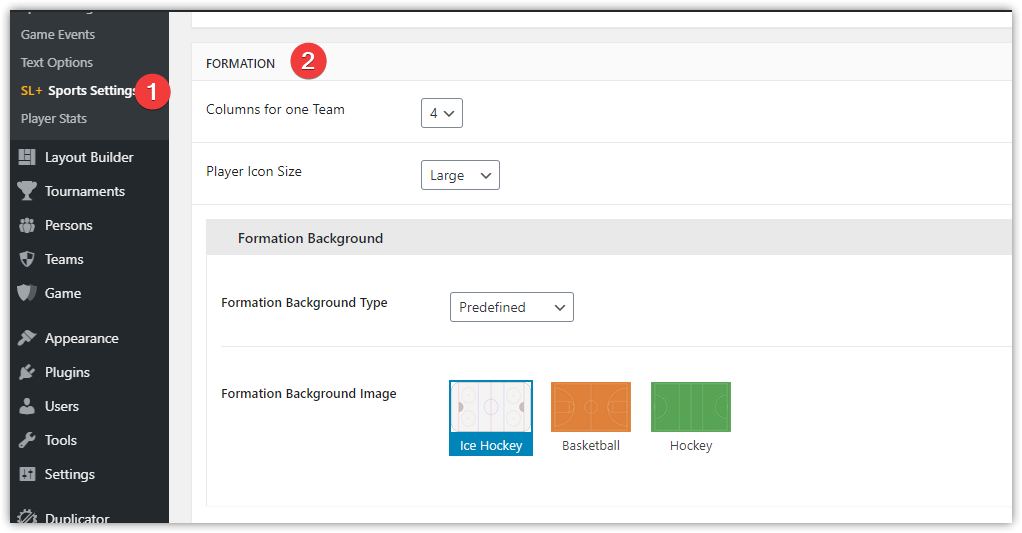Click the Columns for one Team label
1022x533 pixels.
point(275,109)
